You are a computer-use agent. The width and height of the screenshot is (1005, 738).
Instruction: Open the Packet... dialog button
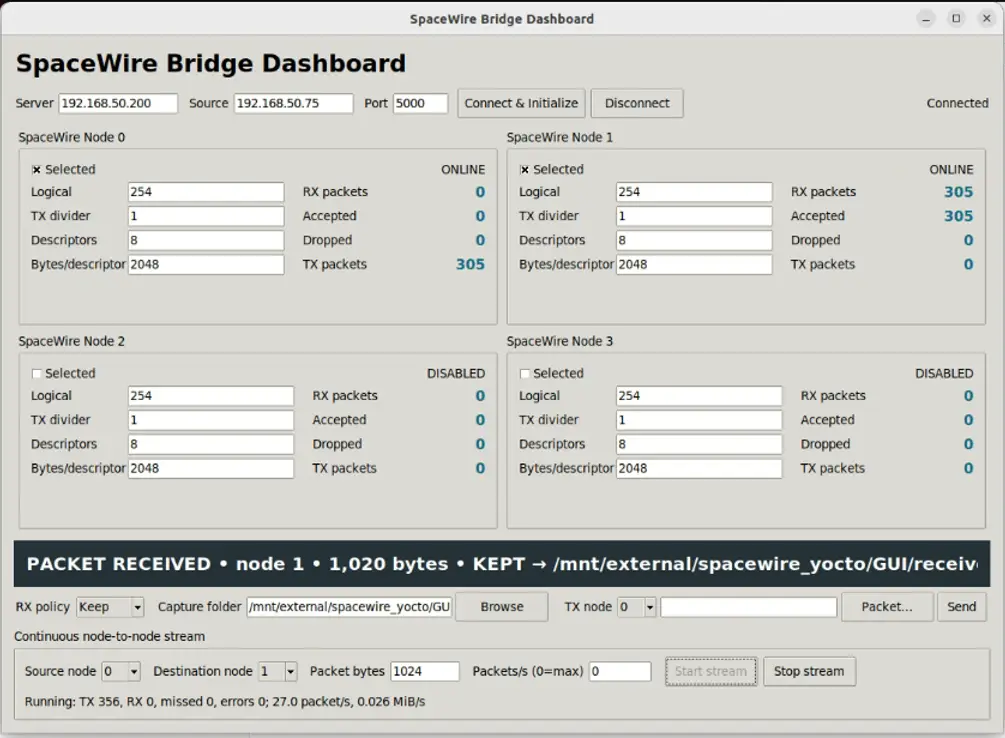click(x=887, y=607)
